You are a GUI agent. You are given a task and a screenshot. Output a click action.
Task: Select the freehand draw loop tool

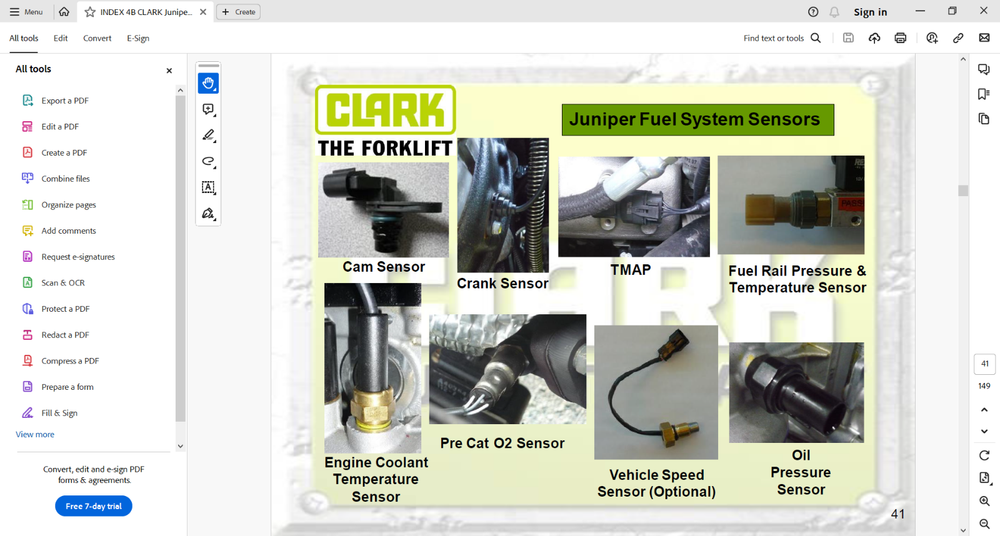[x=208, y=161]
